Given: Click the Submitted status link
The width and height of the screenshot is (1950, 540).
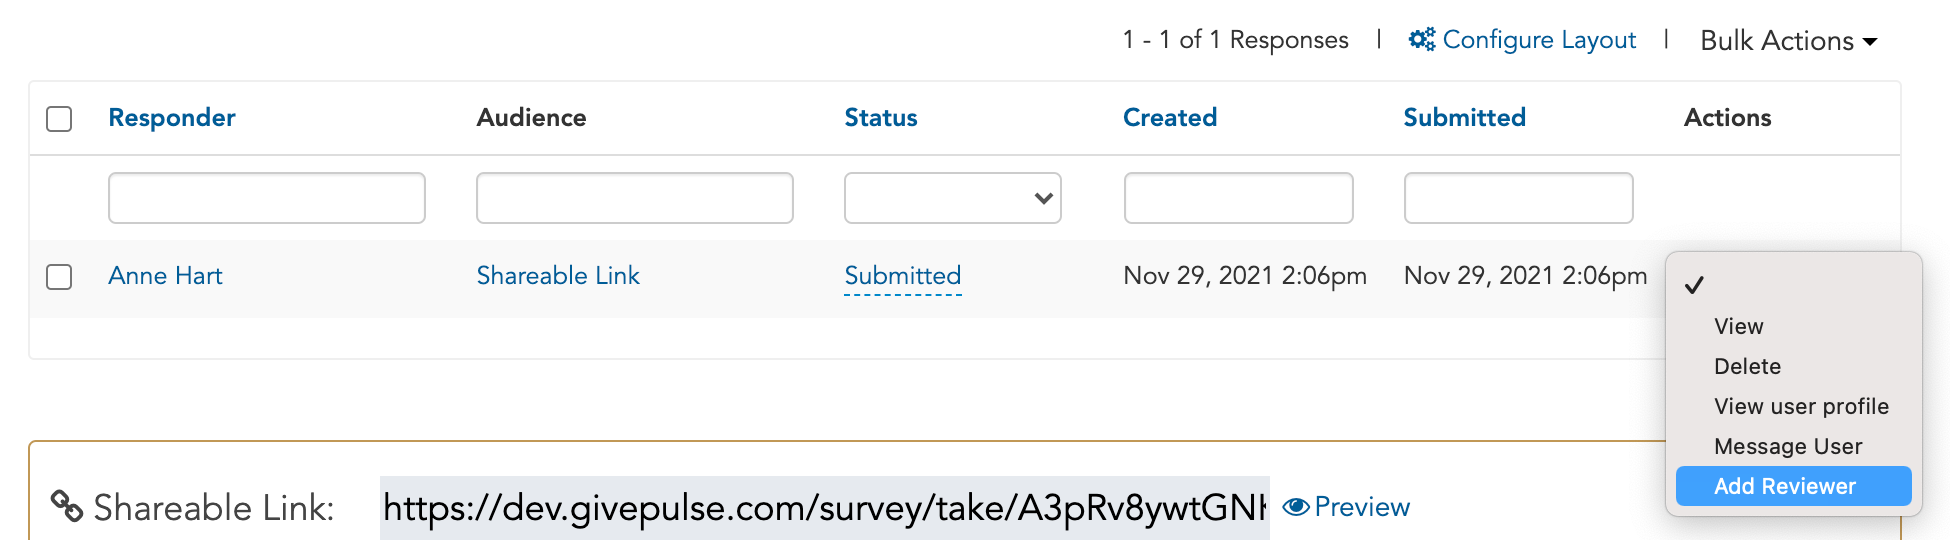Looking at the screenshot, I should click(x=903, y=276).
